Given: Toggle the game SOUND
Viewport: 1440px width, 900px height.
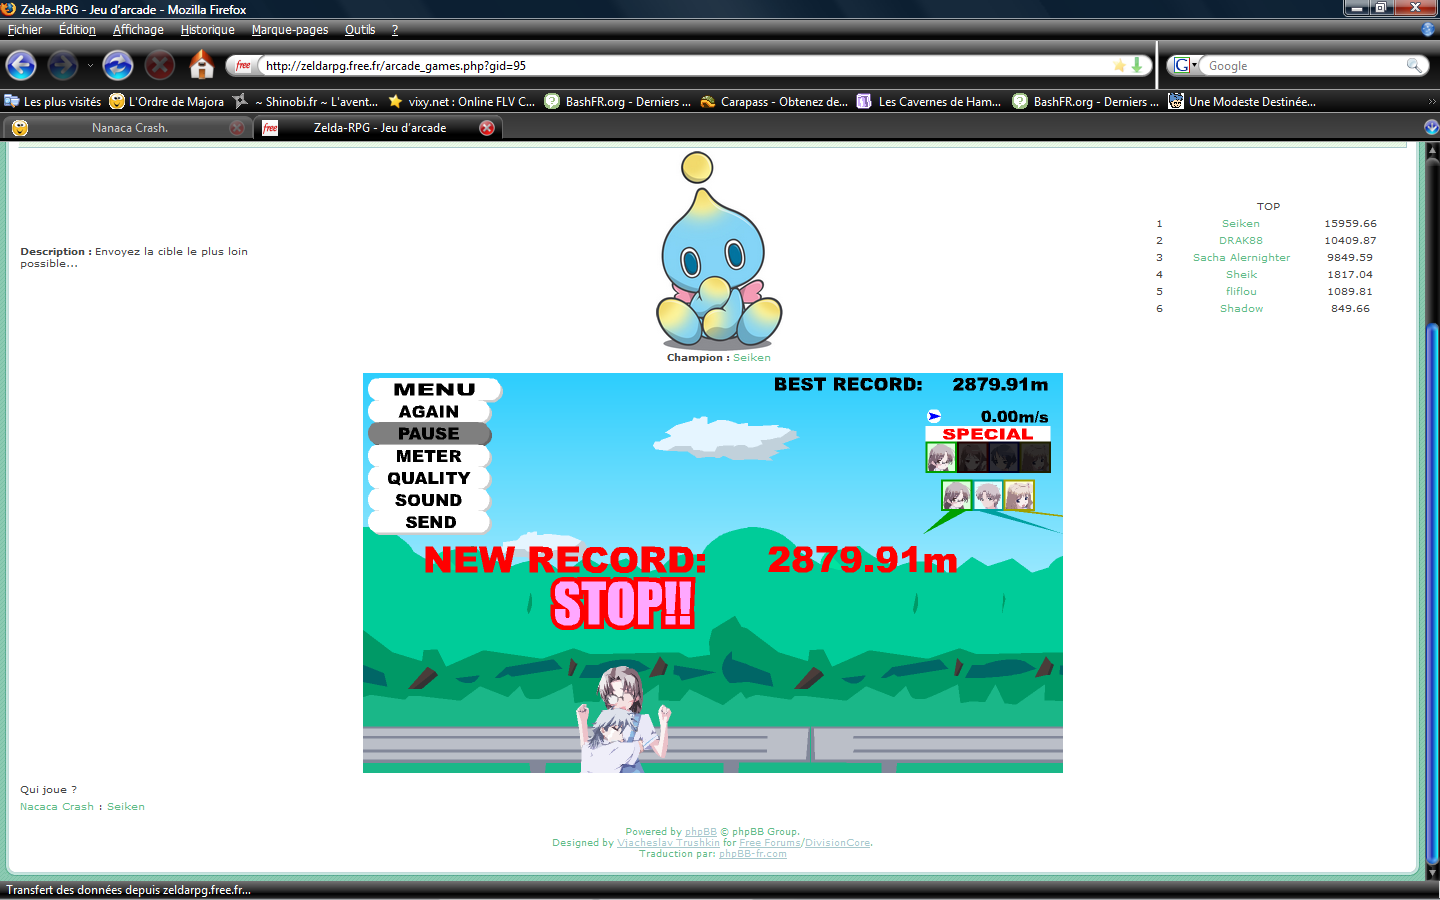Looking at the screenshot, I should [429, 500].
